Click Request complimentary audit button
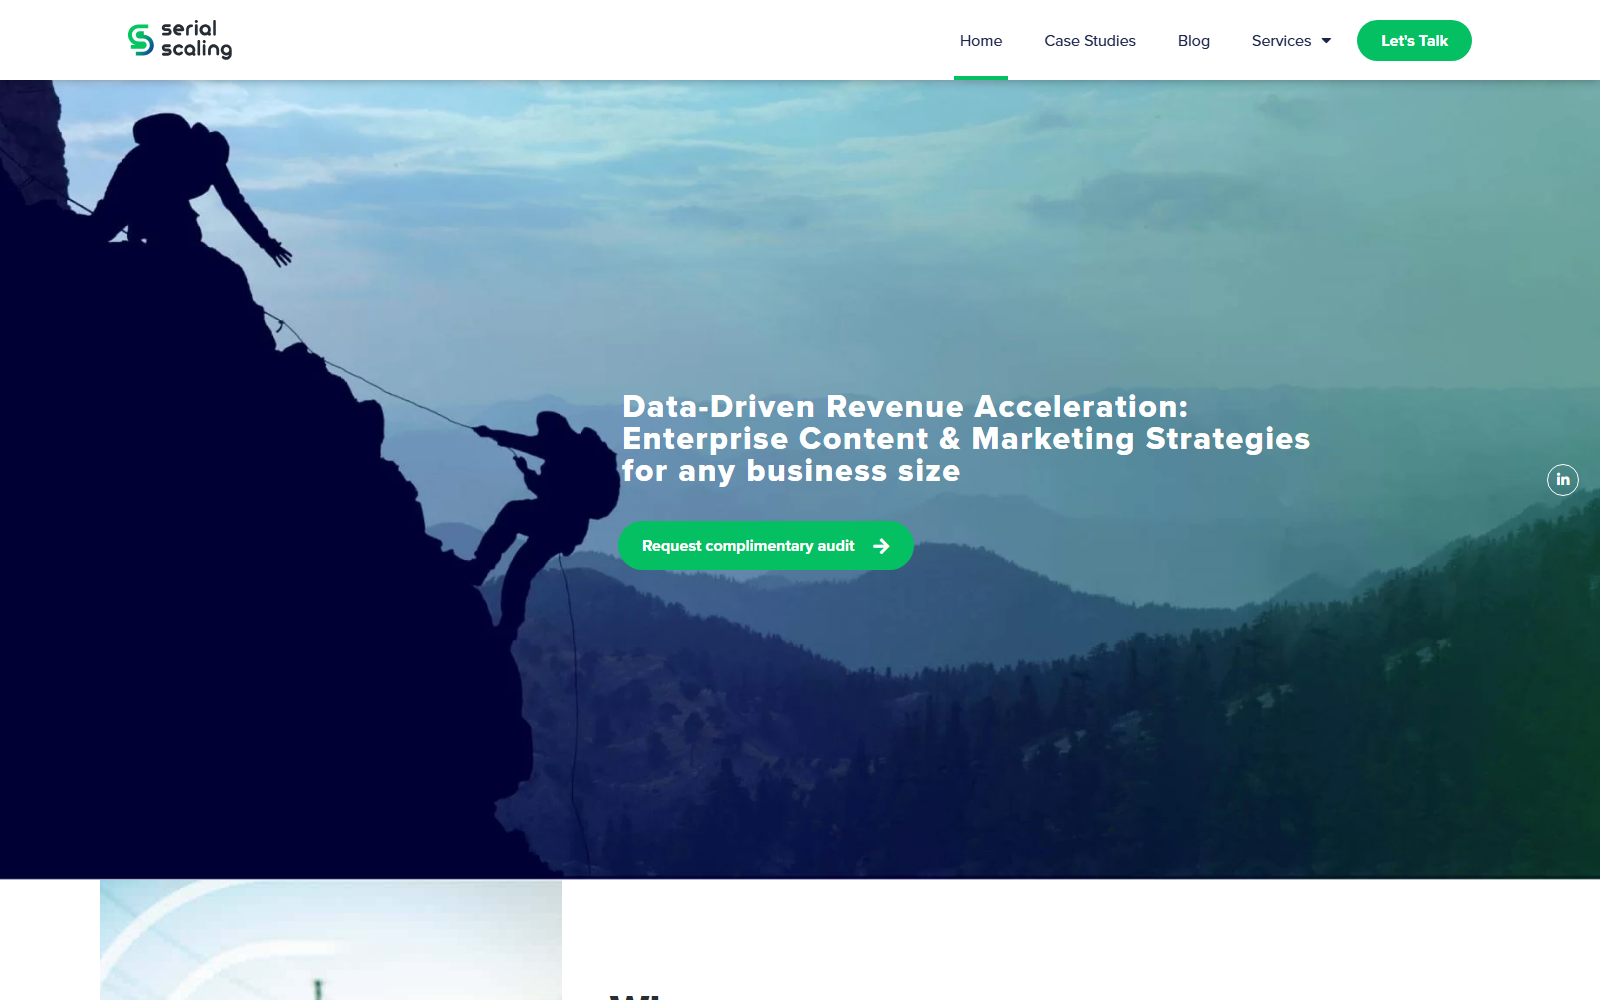The height and width of the screenshot is (1000, 1600). pyautogui.click(x=766, y=546)
